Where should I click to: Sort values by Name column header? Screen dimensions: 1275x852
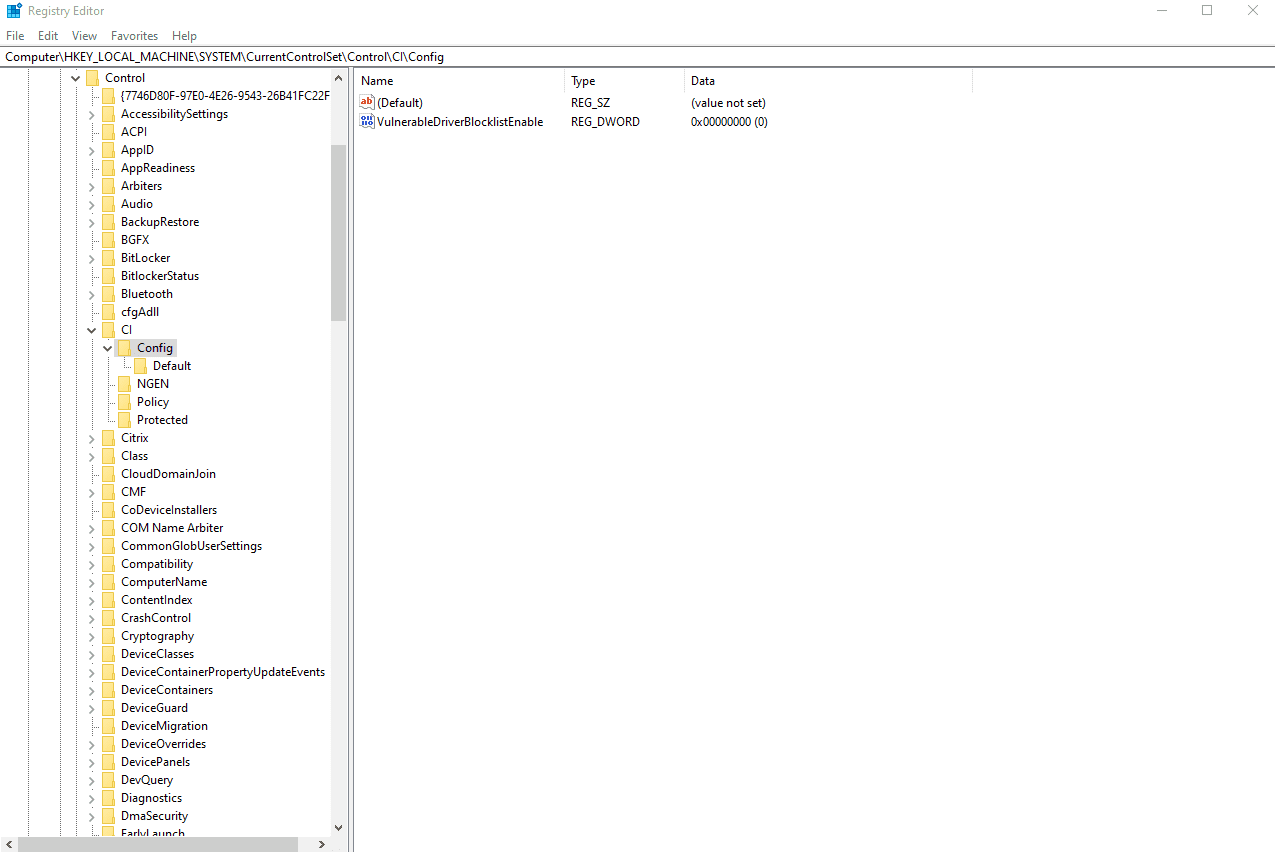[x=460, y=81]
